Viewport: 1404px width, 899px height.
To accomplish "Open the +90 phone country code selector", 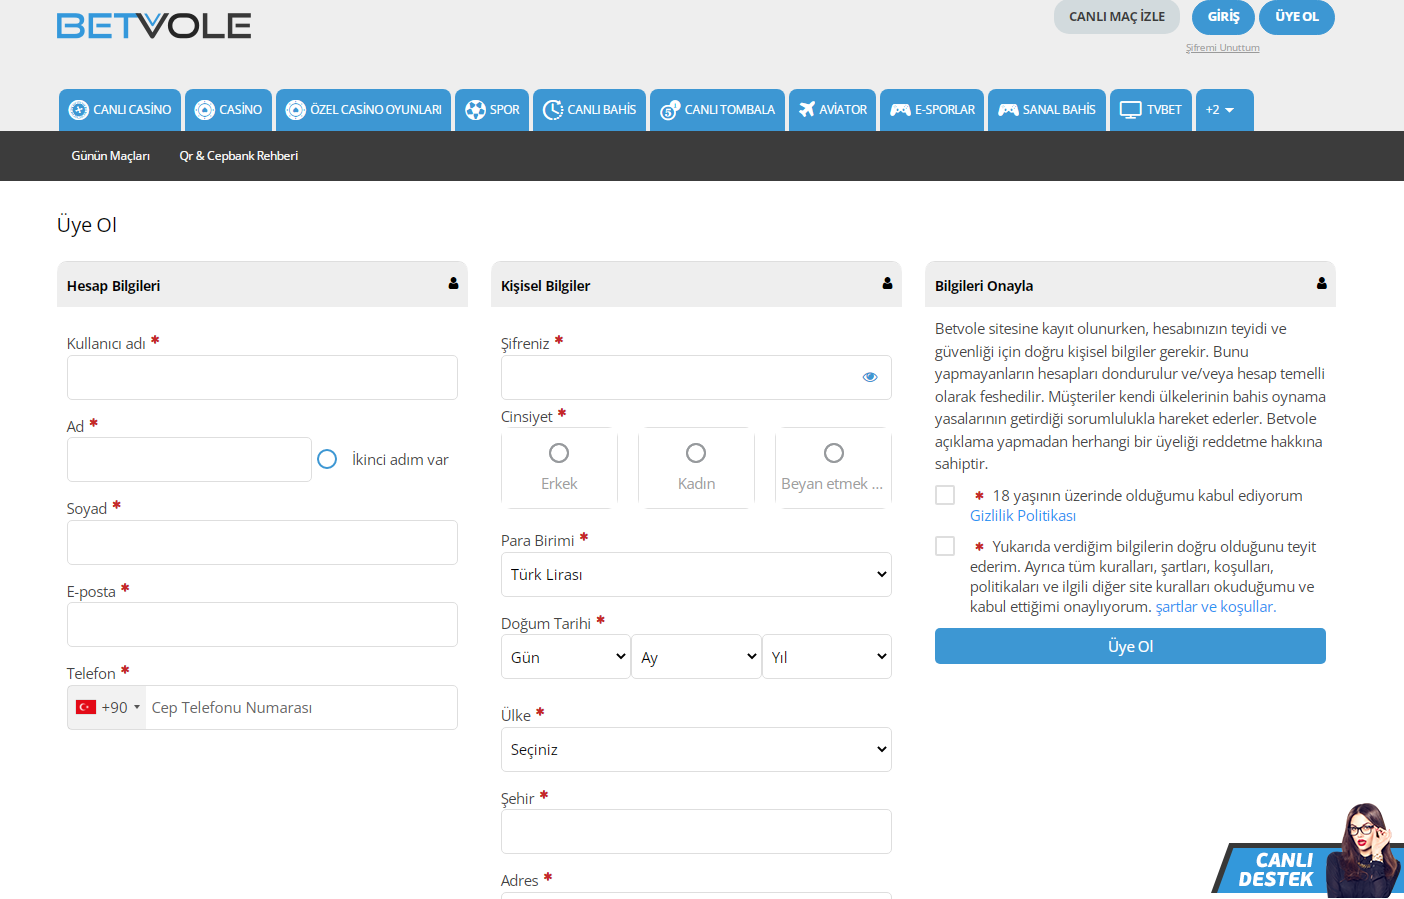I will coord(107,707).
